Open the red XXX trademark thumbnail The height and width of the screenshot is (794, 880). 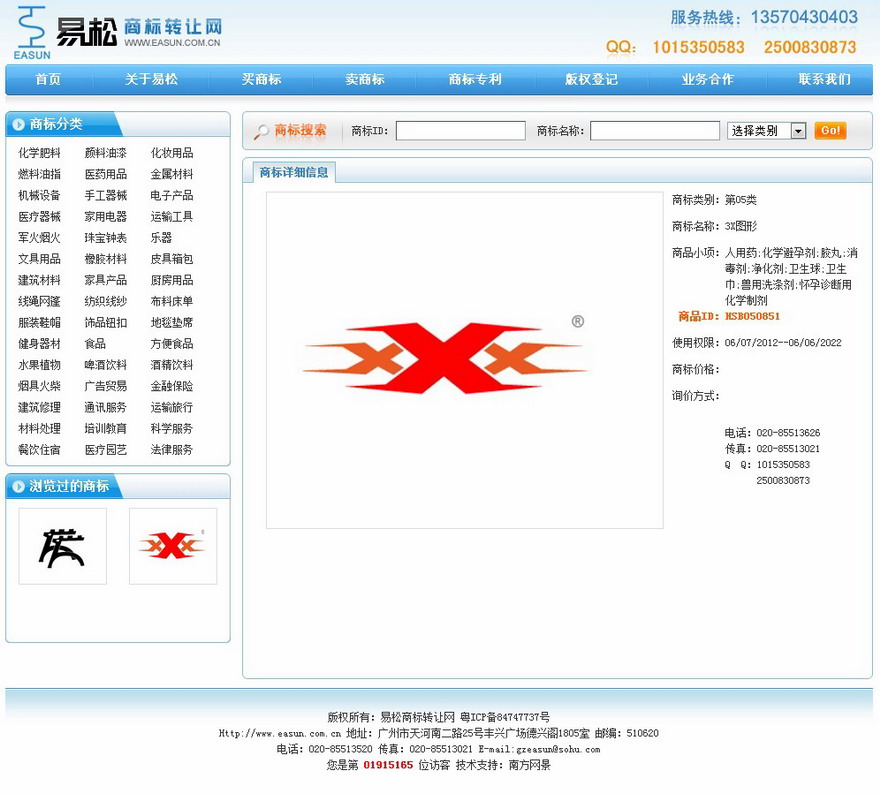point(173,547)
